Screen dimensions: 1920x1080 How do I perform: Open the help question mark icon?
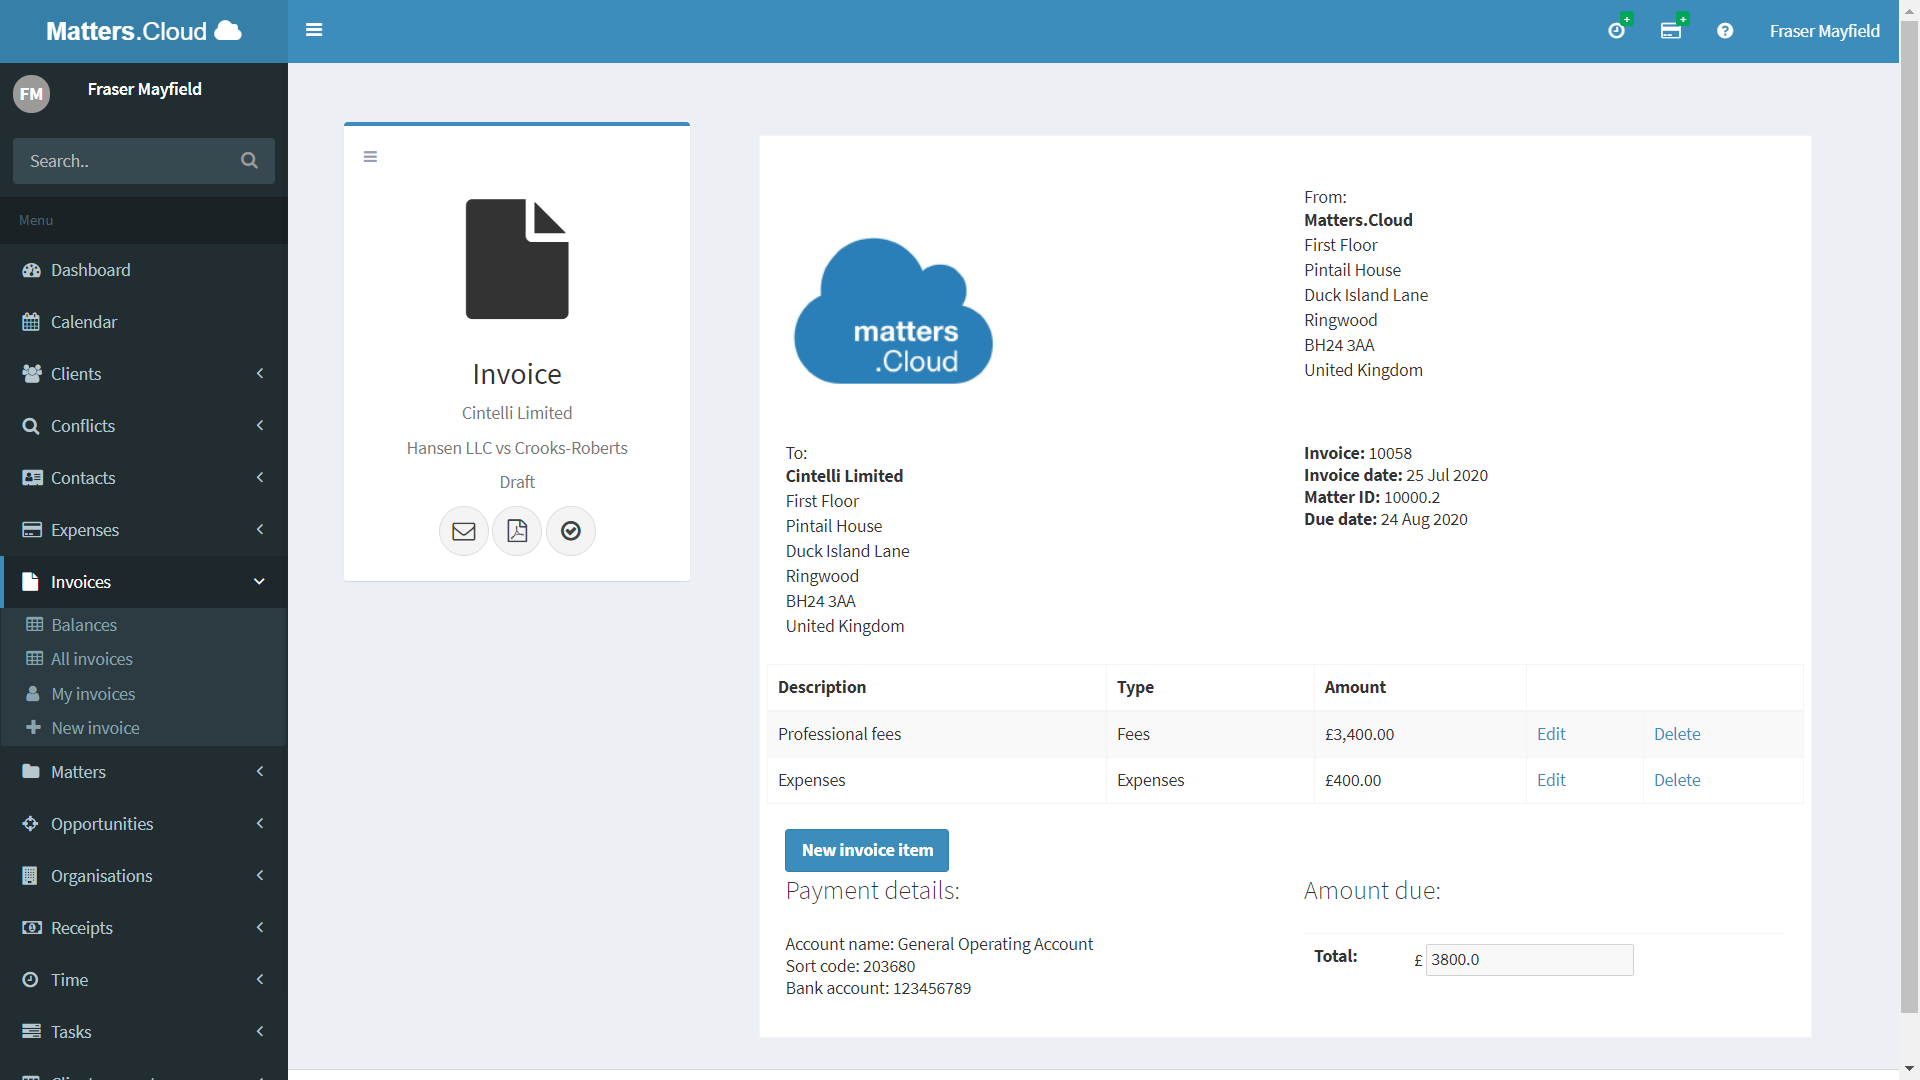coord(1725,31)
